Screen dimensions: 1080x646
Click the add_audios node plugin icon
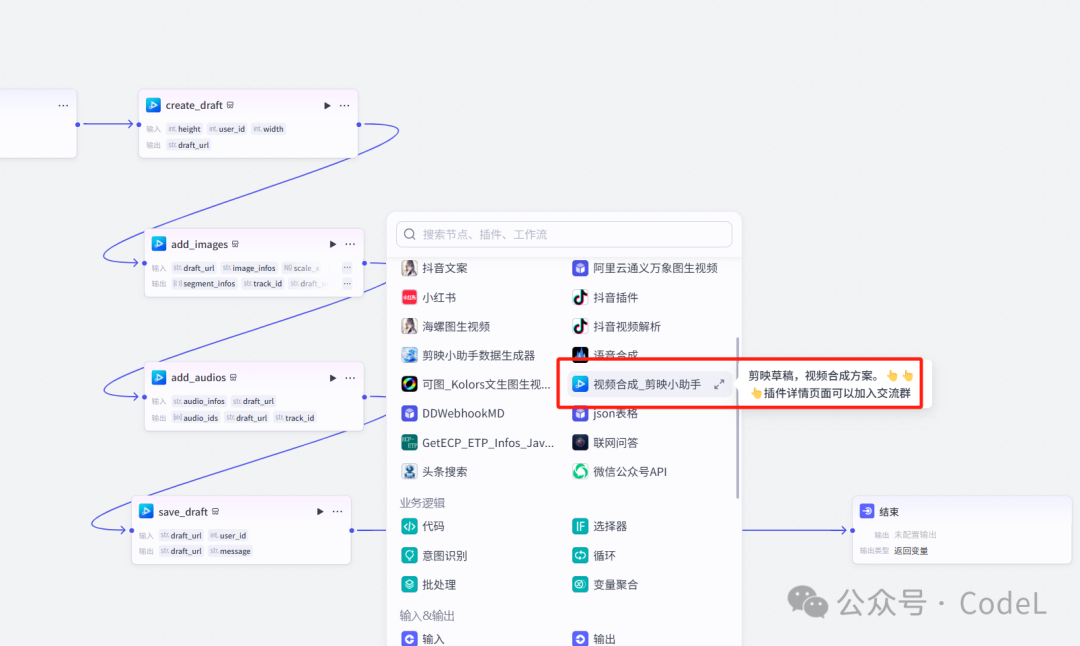[x=158, y=377]
